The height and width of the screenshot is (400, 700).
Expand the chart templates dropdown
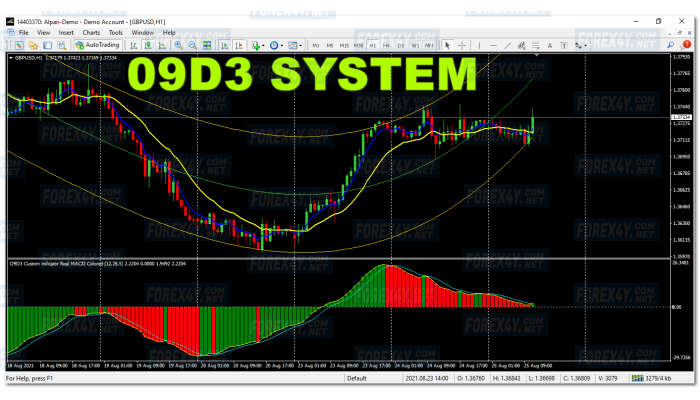[296, 45]
